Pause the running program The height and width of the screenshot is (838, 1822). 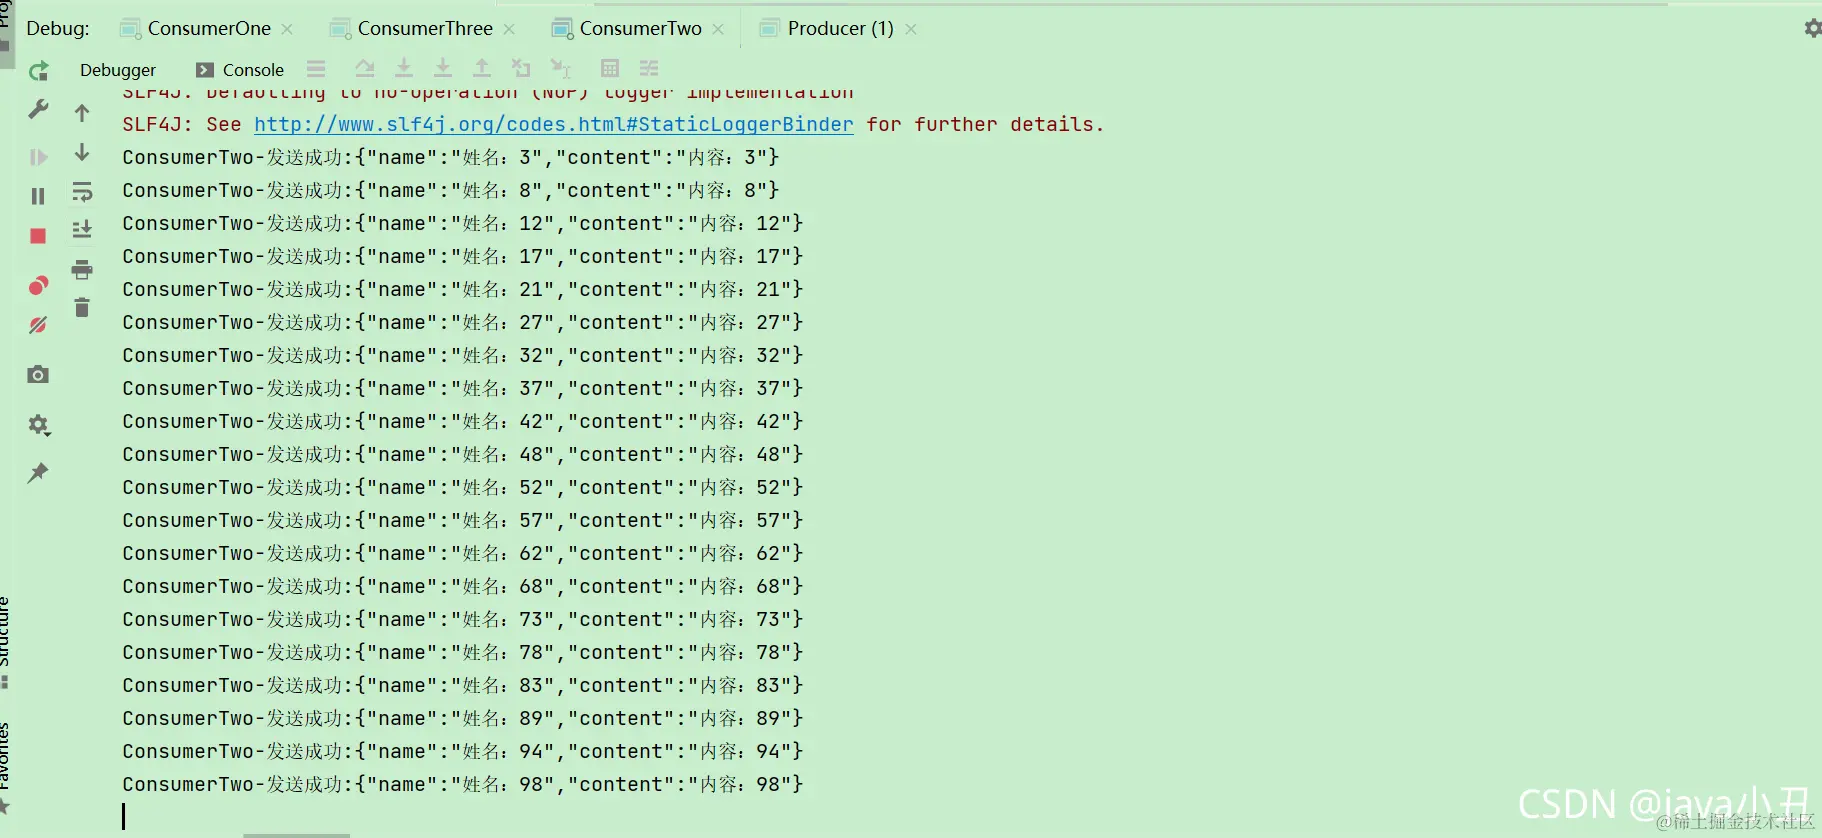38,196
